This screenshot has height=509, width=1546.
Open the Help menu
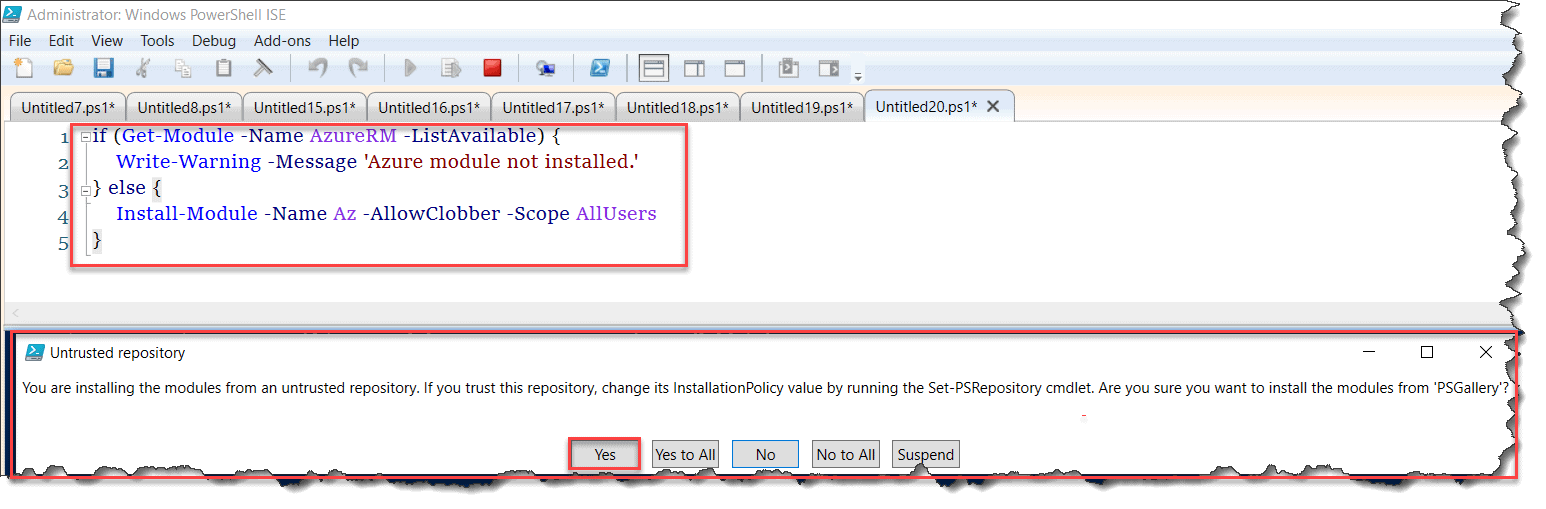point(343,41)
